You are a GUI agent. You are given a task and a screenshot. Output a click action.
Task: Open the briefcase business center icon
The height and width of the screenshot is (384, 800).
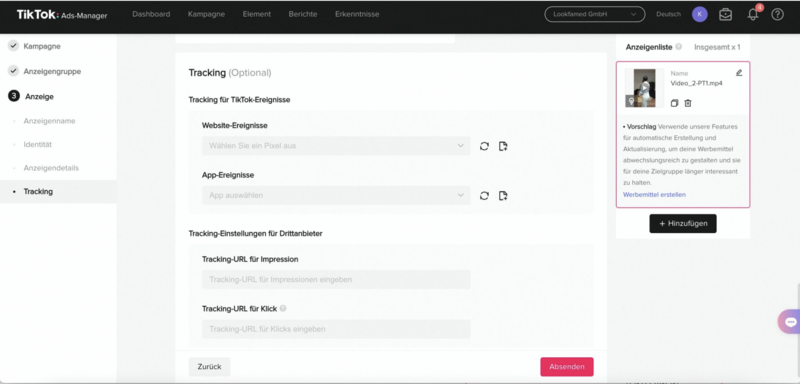[x=725, y=14]
